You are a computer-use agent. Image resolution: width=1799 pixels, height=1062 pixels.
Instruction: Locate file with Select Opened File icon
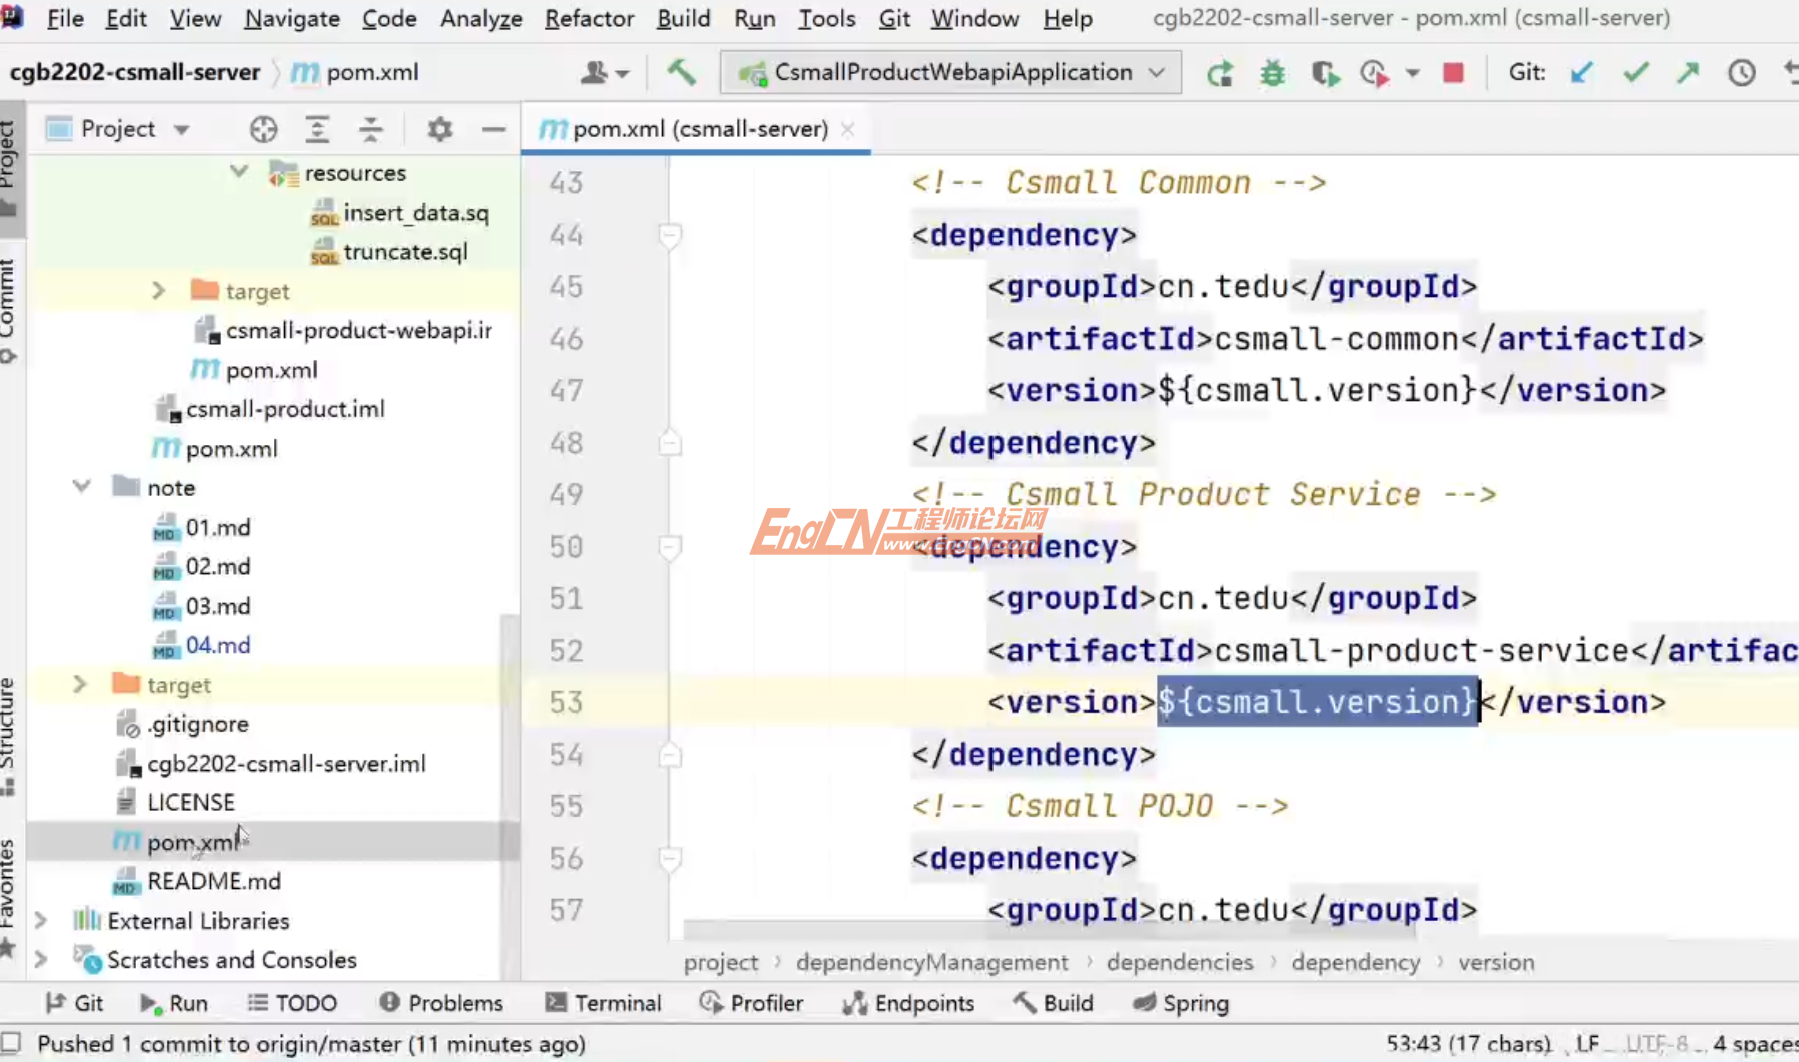coord(263,129)
